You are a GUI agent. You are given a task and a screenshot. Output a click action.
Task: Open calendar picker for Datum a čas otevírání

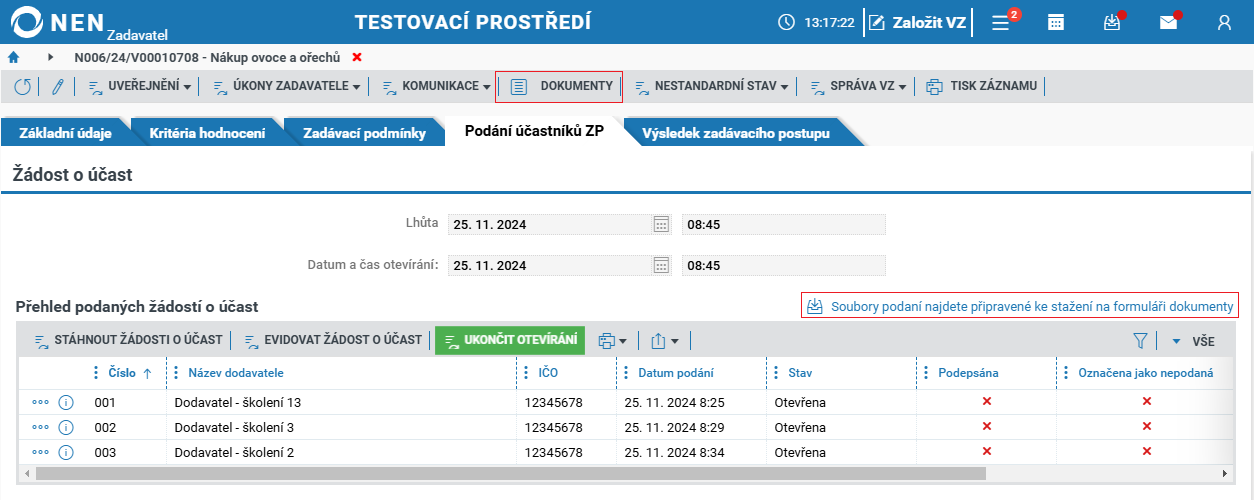(x=661, y=265)
